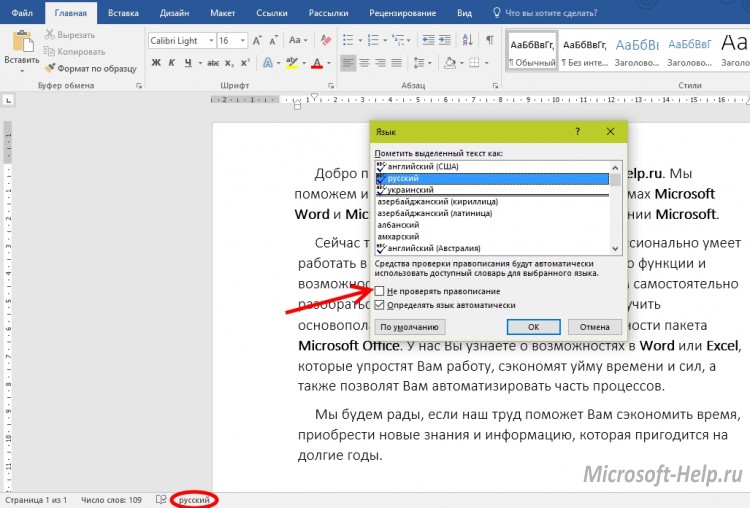
Task: Click the numbered list icon
Action: pyautogui.click(x=373, y=40)
